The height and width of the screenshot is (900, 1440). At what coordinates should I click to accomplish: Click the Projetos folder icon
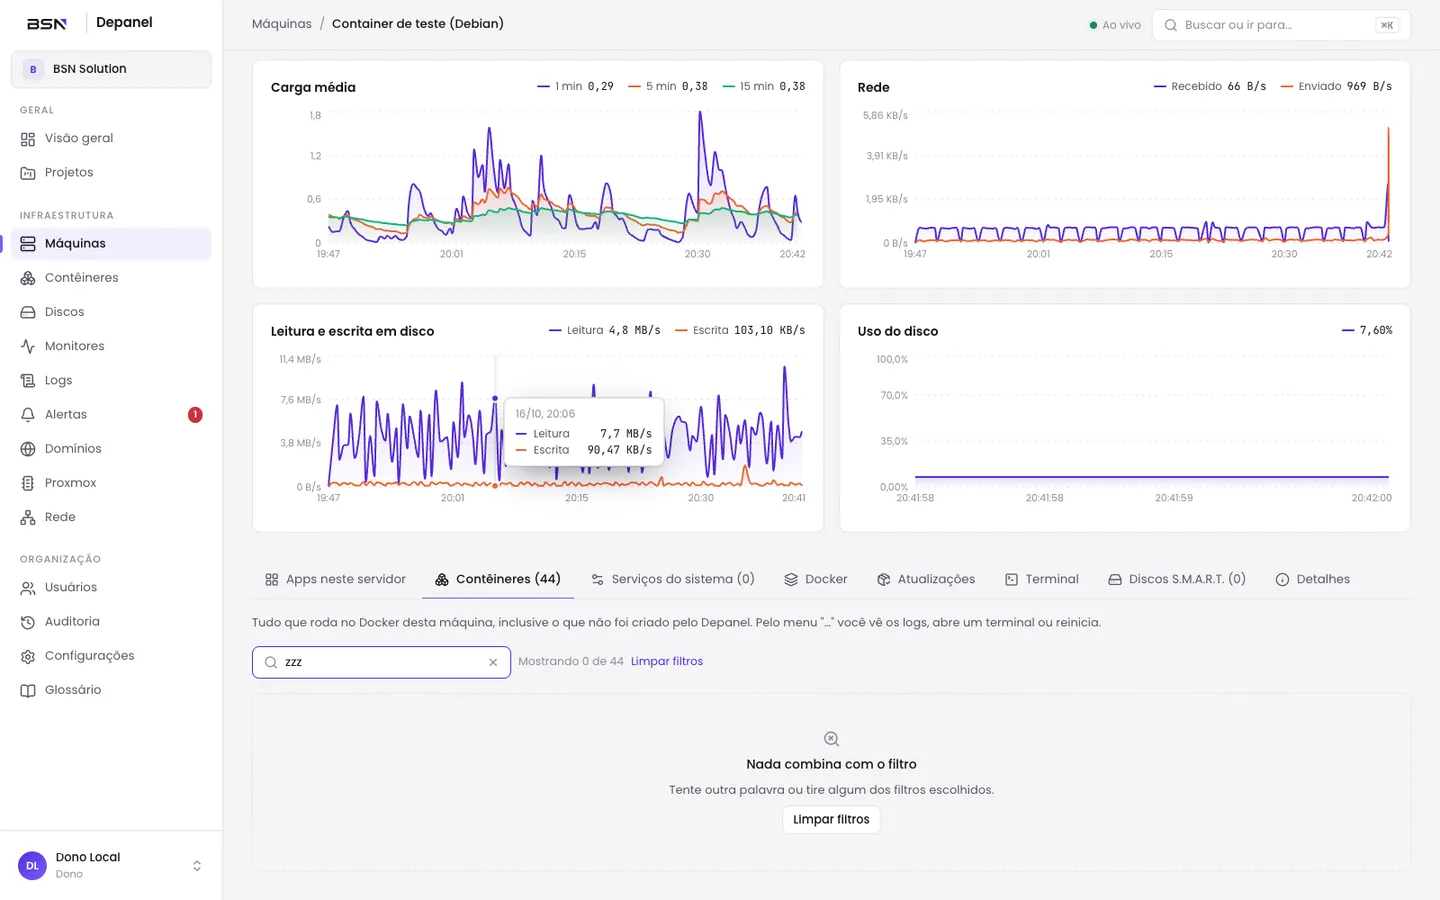tap(28, 173)
